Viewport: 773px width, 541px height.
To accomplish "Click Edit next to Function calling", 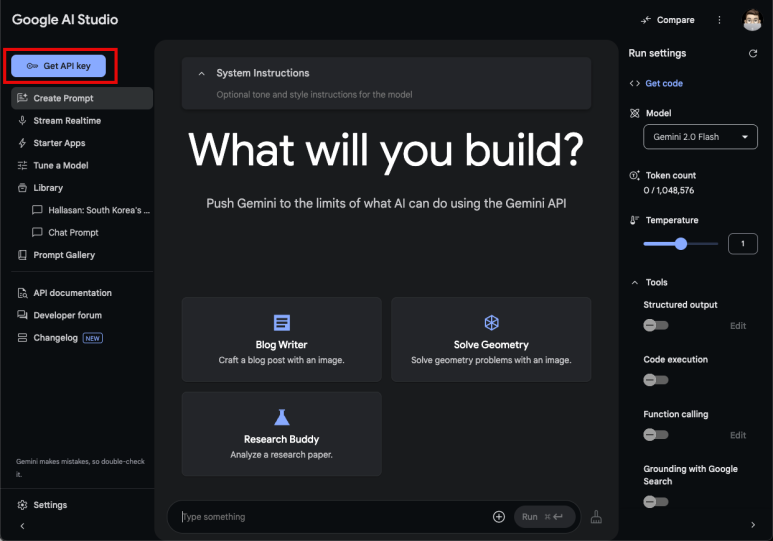I will pos(738,435).
